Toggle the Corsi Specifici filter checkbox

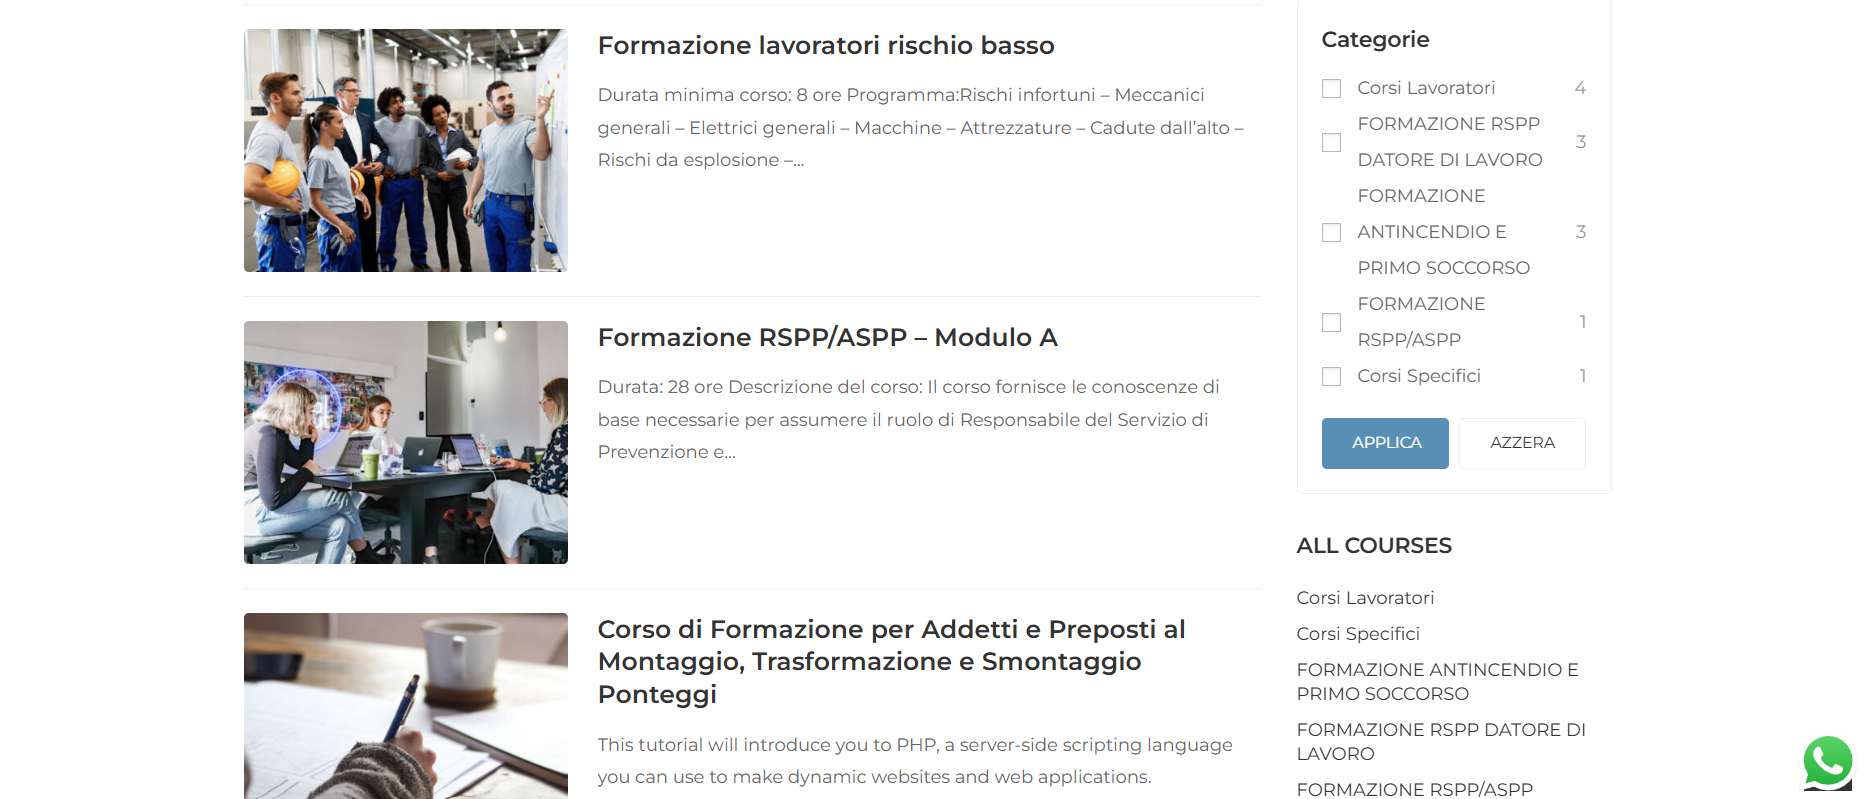[1331, 377]
